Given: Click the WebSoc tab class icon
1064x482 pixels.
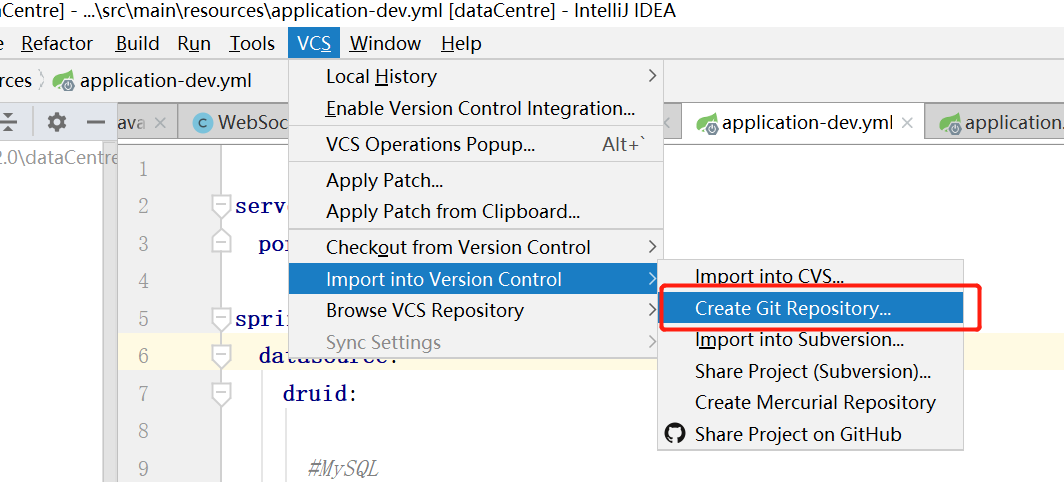Looking at the screenshot, I should 202,123.
